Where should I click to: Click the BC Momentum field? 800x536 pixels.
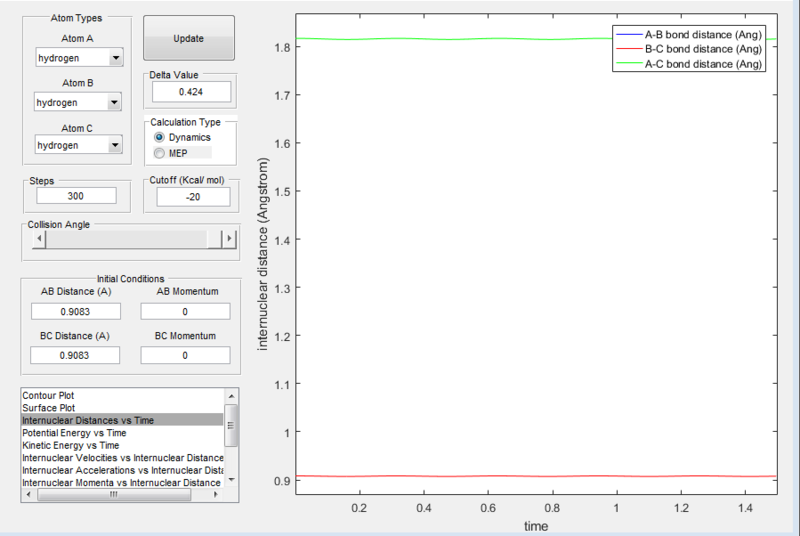[x=185, y=355]
